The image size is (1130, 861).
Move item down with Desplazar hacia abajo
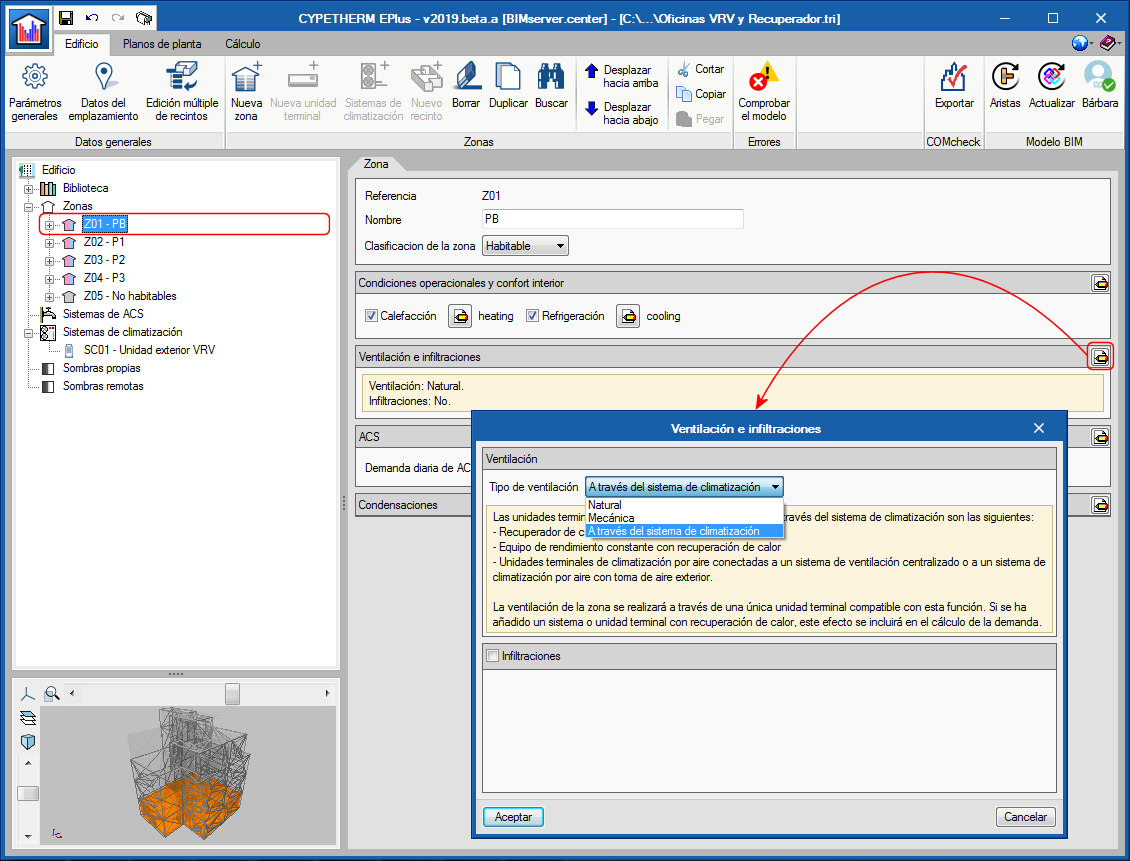click(622, 113)
